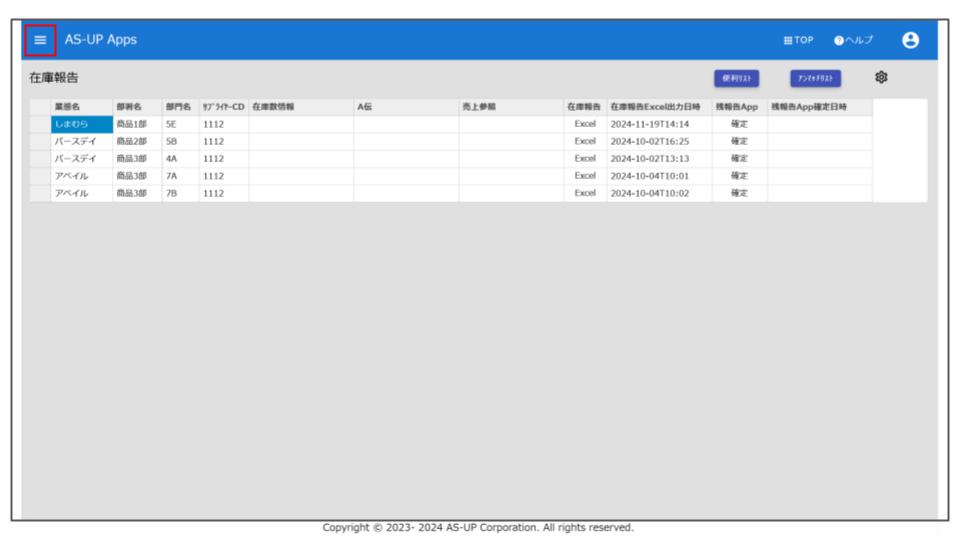
Task: Click the AS-UP Apps title
Action: click(101, 40)
